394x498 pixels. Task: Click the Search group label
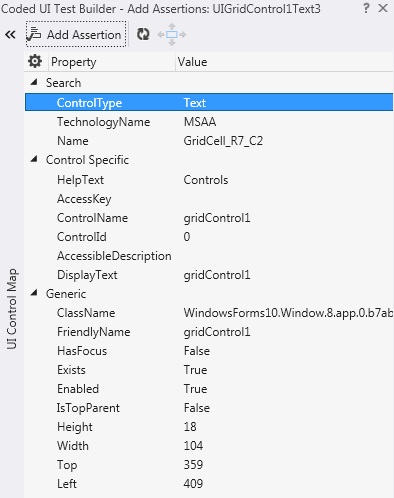click(63, 83)
